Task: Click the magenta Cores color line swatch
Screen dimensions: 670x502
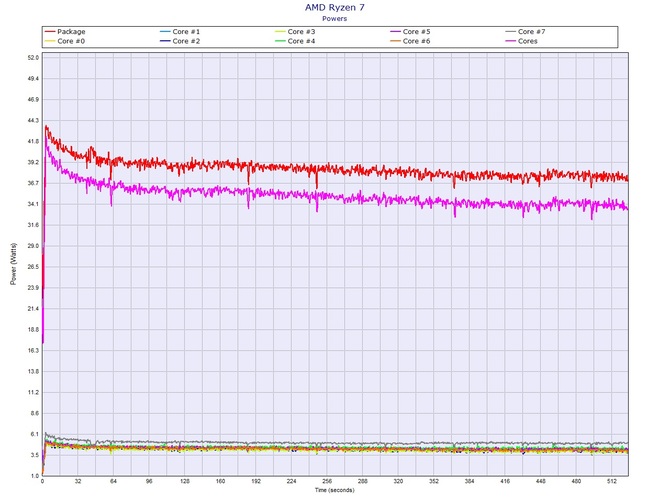Action: tap(511, 41)
